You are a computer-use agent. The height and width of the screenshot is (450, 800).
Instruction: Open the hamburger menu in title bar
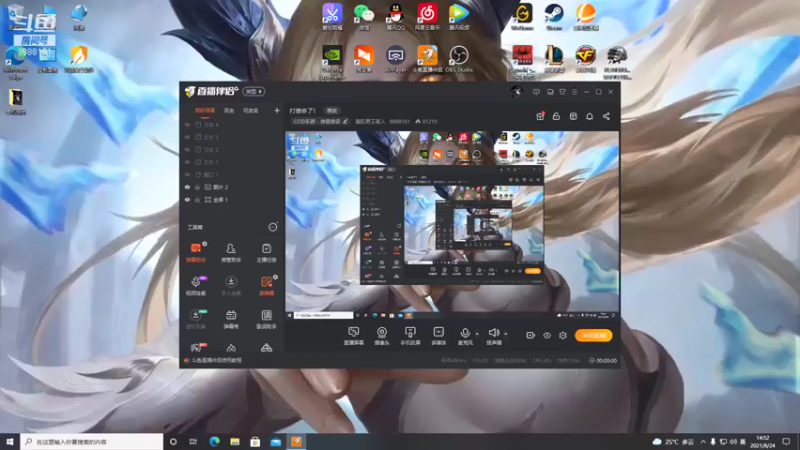coord(574,92)
